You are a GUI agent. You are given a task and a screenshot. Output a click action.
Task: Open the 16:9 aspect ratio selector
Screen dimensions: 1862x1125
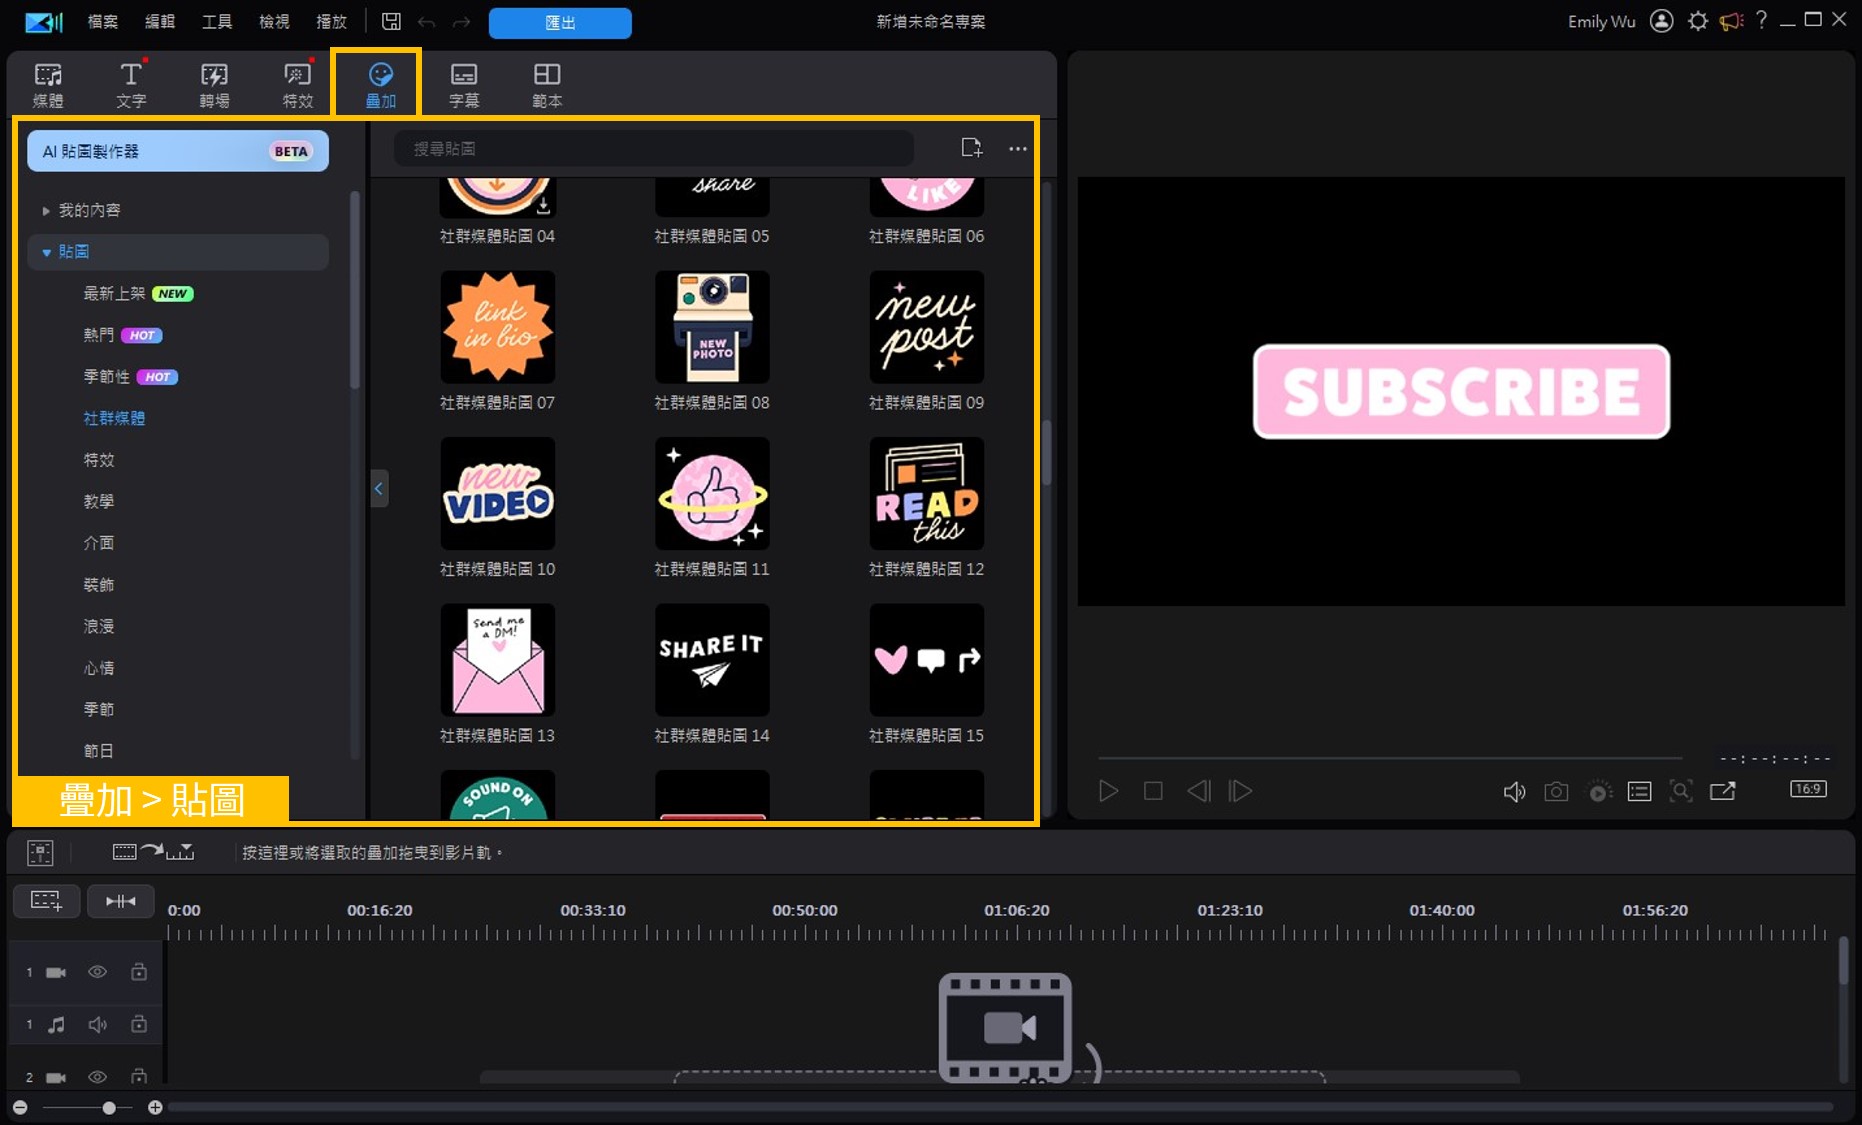click(x=1808, y=789)
